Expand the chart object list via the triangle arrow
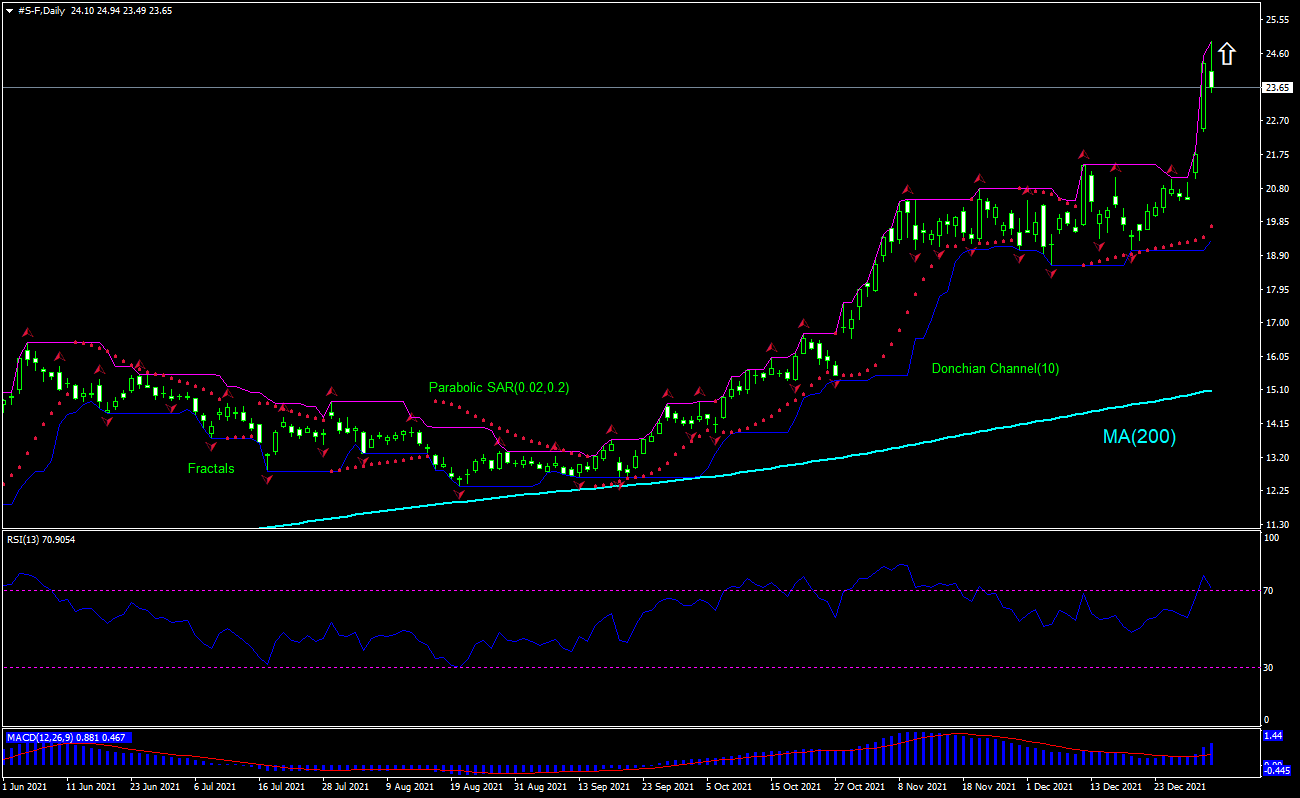Viewport: 1300px width, 798px height. click(x=8, y=8)
